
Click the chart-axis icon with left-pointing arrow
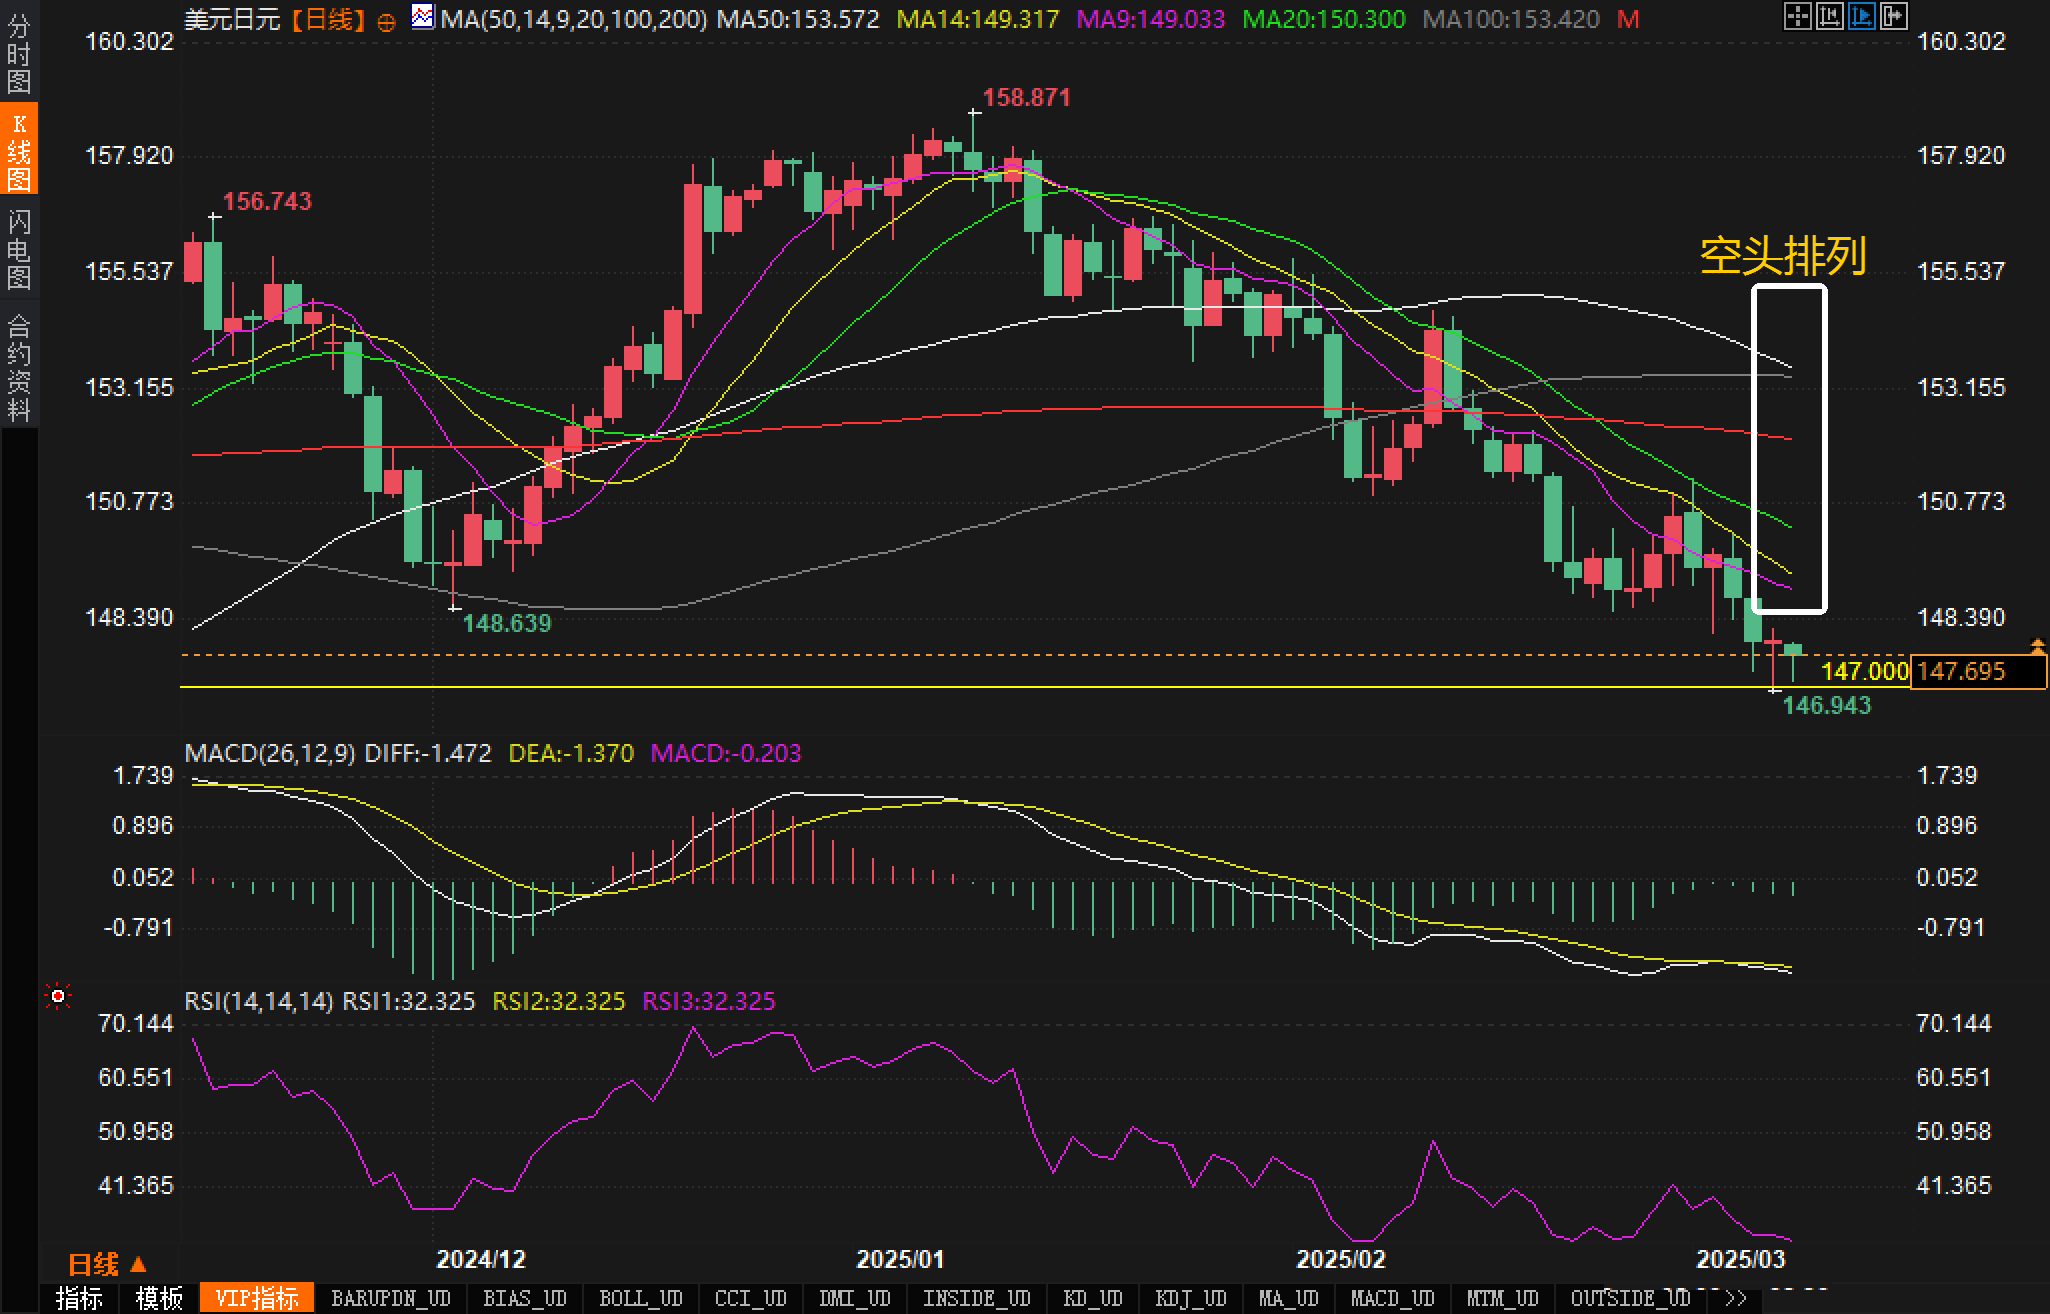click(x=1830, y=16)
